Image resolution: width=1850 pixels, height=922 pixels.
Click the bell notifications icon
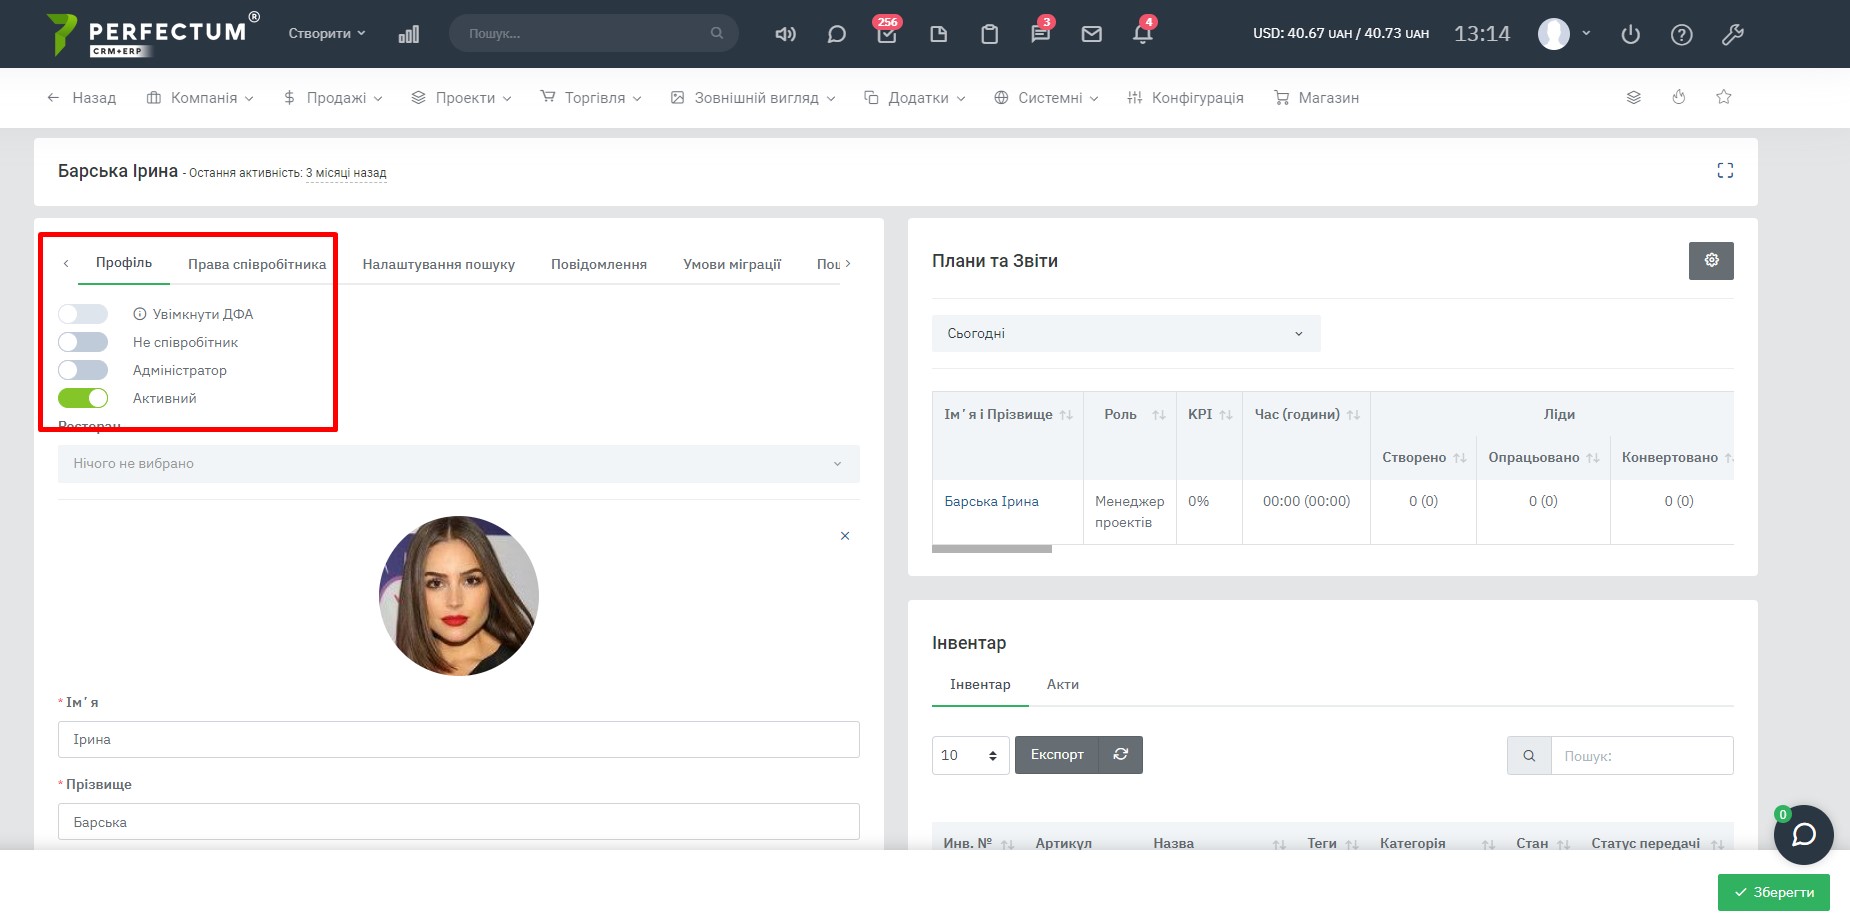(1142, 34)
